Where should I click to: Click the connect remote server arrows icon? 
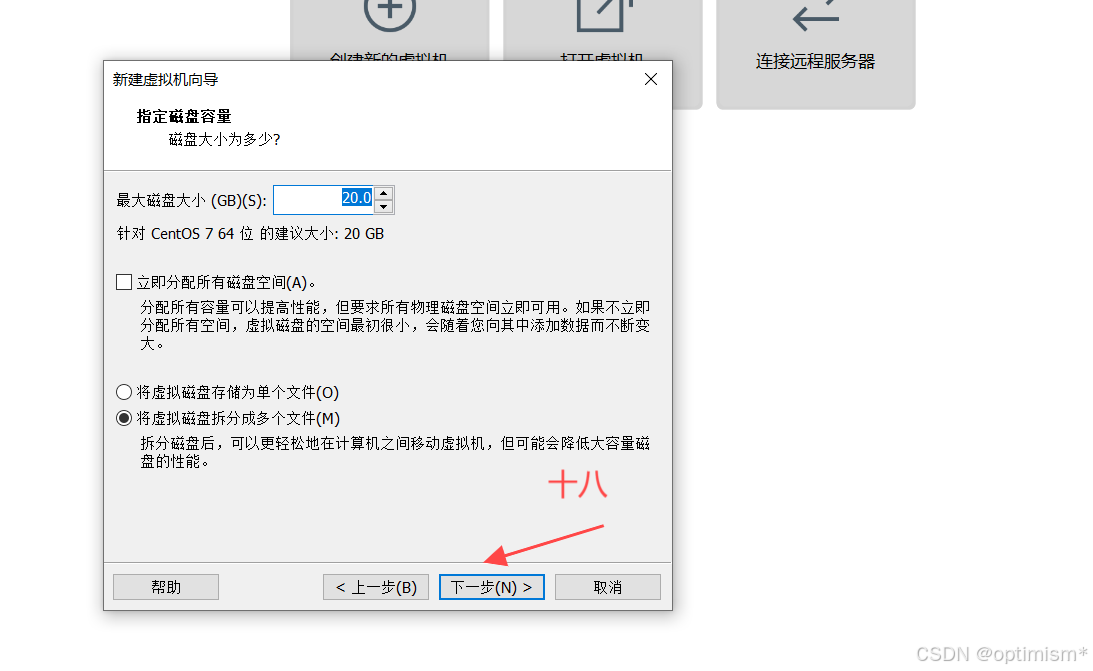coord(816,15)
